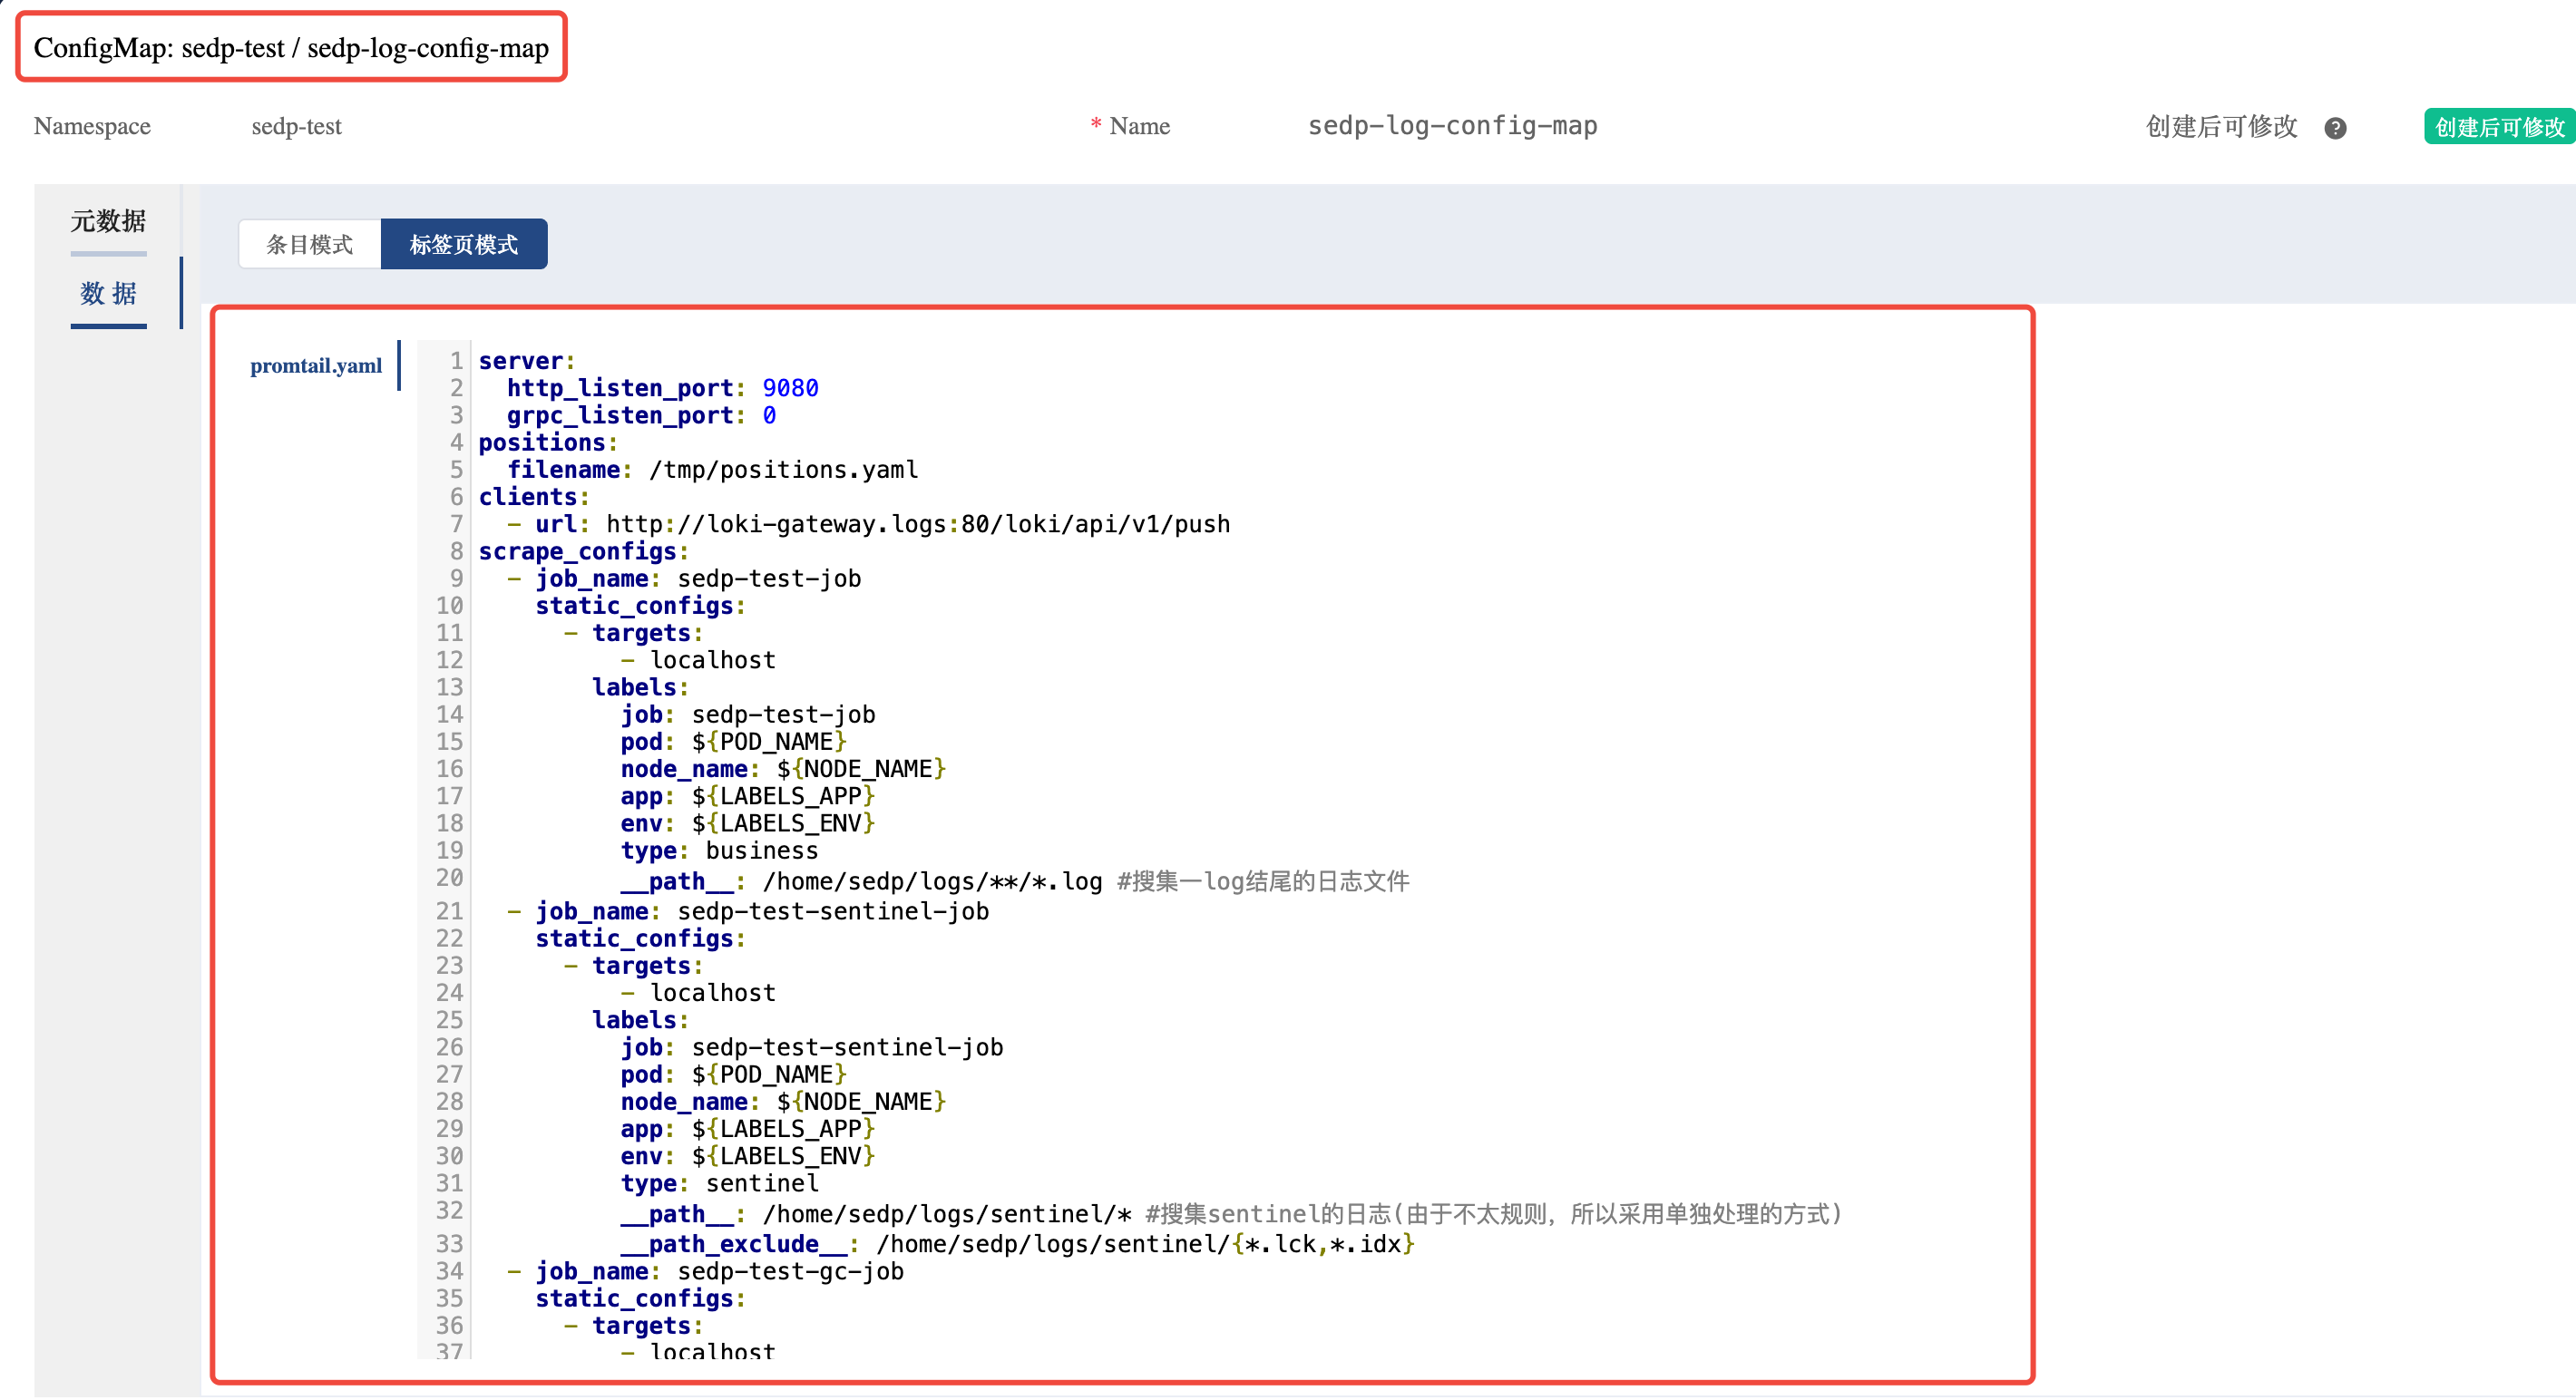Click the Namespace value sedp-test
The height and width of the screenshot is (1400, 2576).
(x=296, y=126)
